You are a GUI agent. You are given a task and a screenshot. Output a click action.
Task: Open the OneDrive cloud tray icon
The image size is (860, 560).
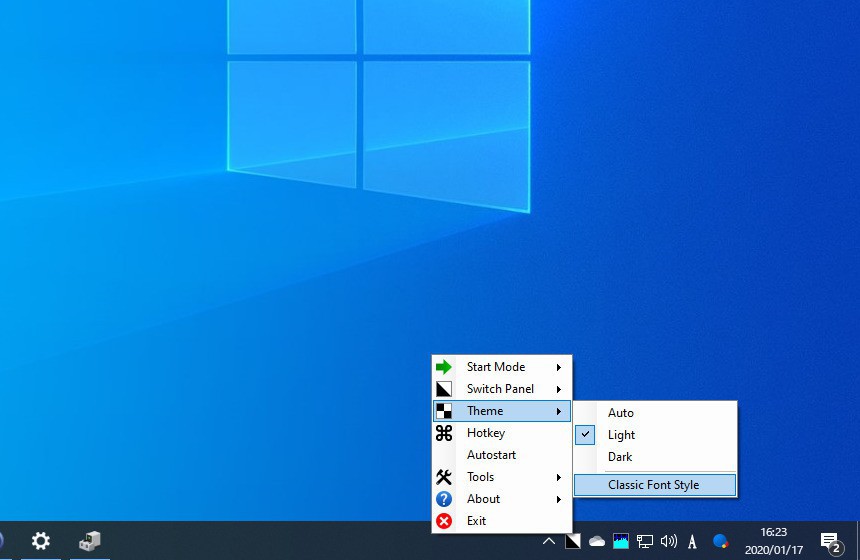(x=597, y=541)
